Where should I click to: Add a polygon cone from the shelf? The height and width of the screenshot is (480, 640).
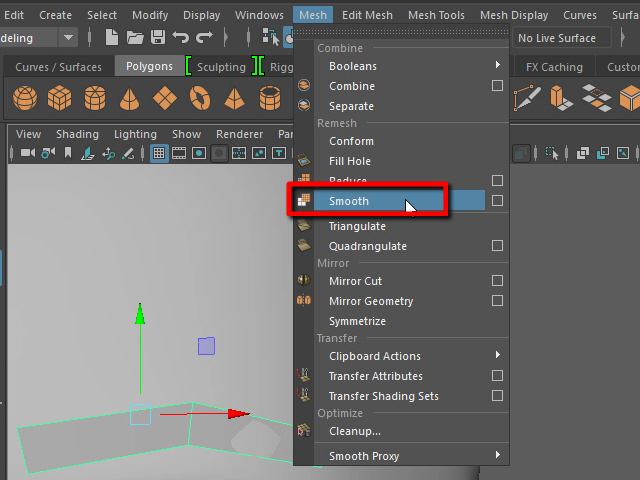click(x=129, y=99)
